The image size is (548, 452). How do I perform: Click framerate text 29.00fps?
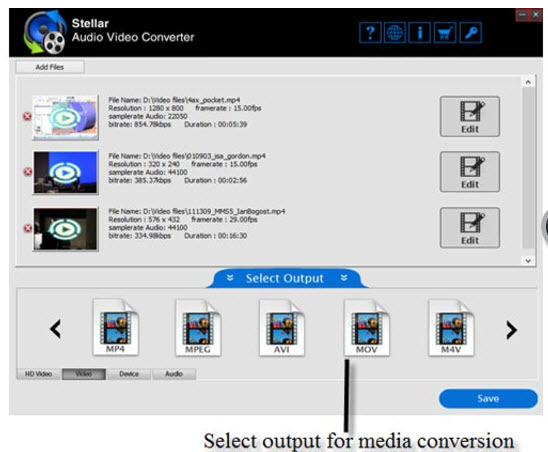pos(244,220)
